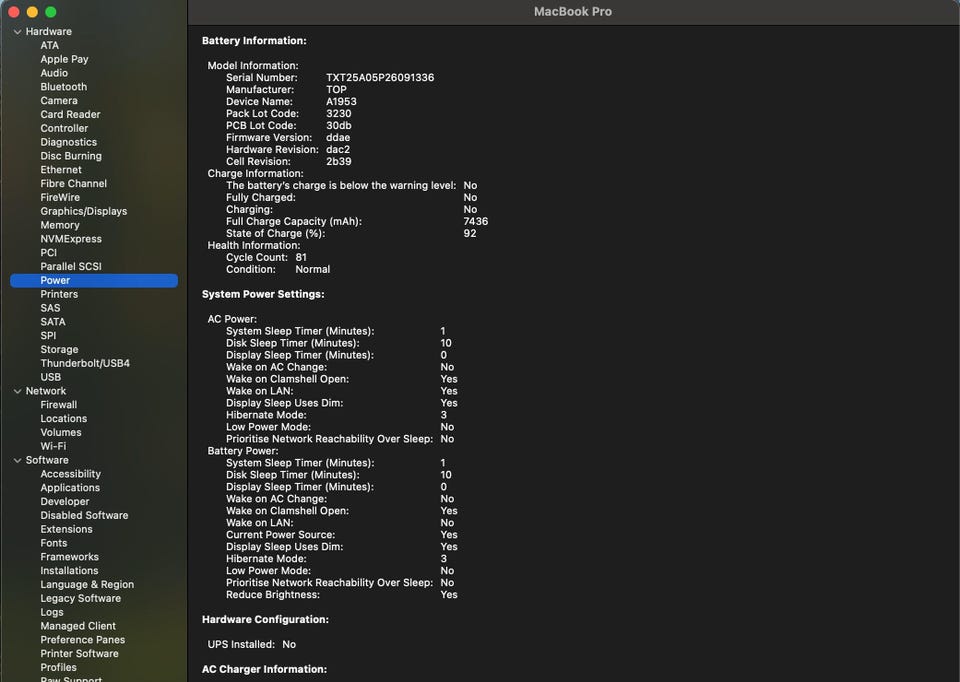Screen dimensions: 960x682
Task: Click the Cycle Count value 81
Action: [x=301, y=258]
